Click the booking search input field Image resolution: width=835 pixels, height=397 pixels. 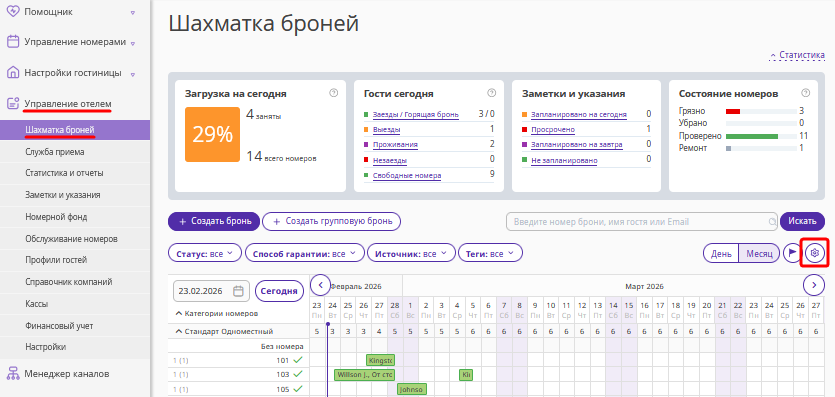(642, 221)
